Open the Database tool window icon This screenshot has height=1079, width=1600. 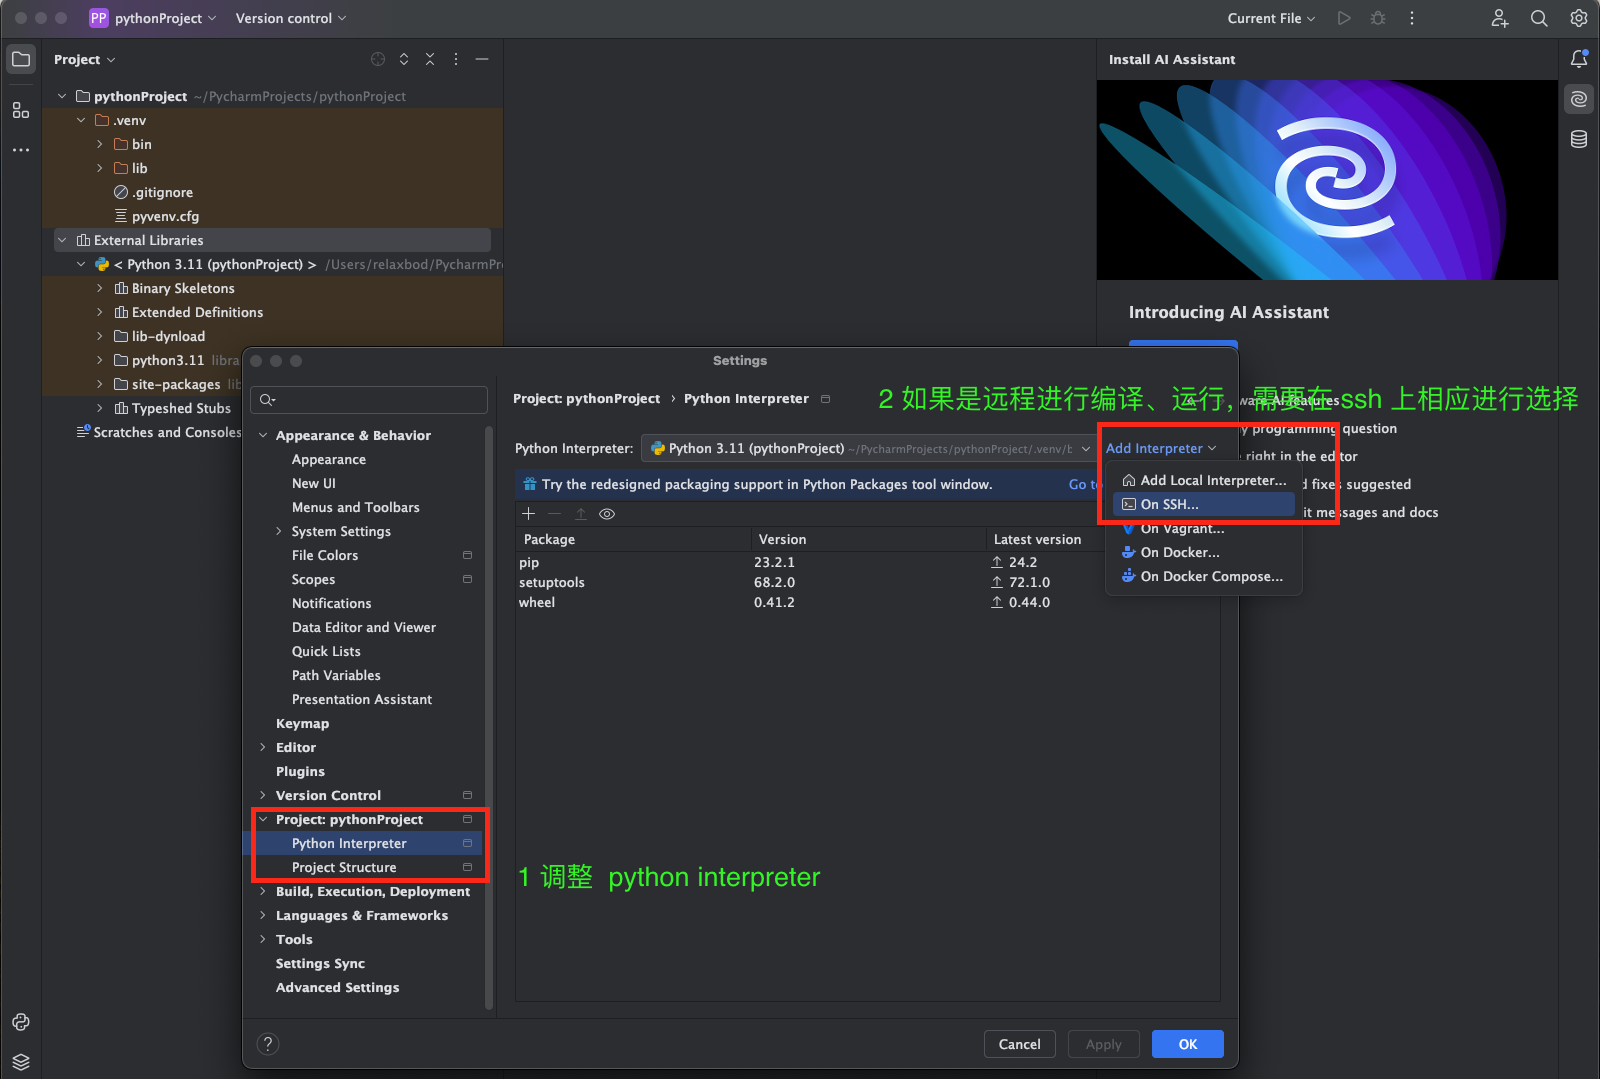(1579, 139)
